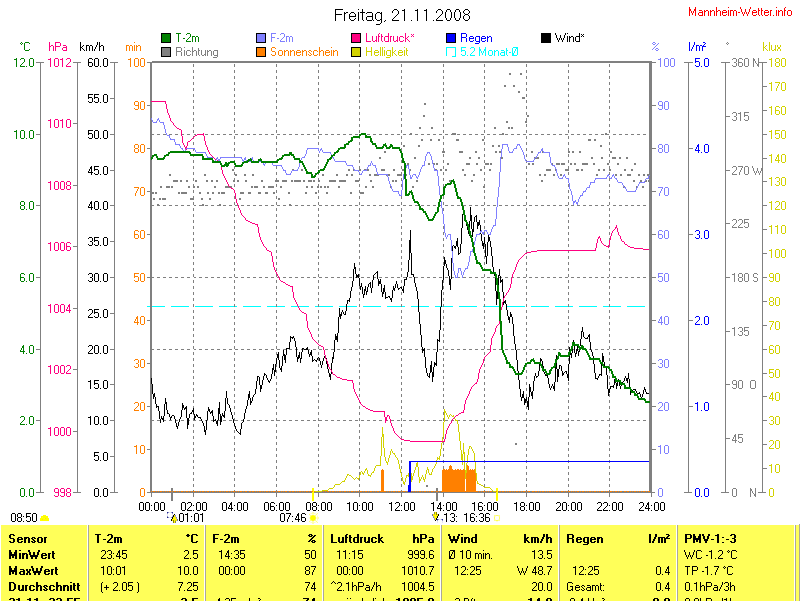800x601 pixels.
Task: Click the Durchschnitt row label
Action: 44,587
